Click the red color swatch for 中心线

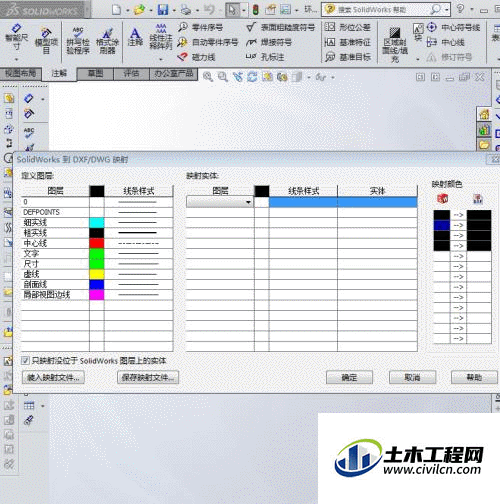coord(97,243)
